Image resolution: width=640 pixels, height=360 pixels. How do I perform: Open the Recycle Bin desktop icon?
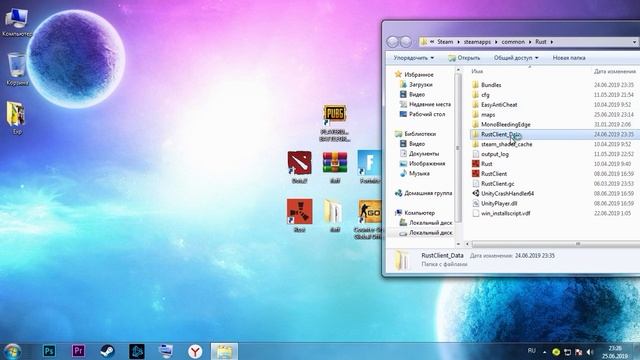pyautogui.click(x=17, y=69)
